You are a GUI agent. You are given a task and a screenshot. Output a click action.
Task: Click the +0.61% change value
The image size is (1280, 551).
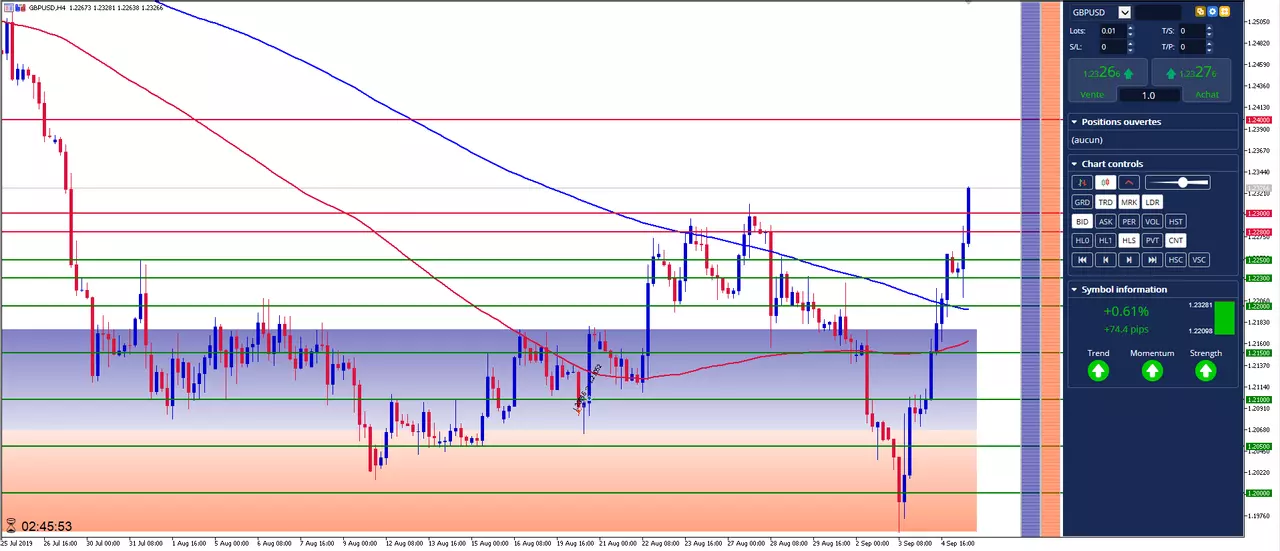pos(1125,311)
